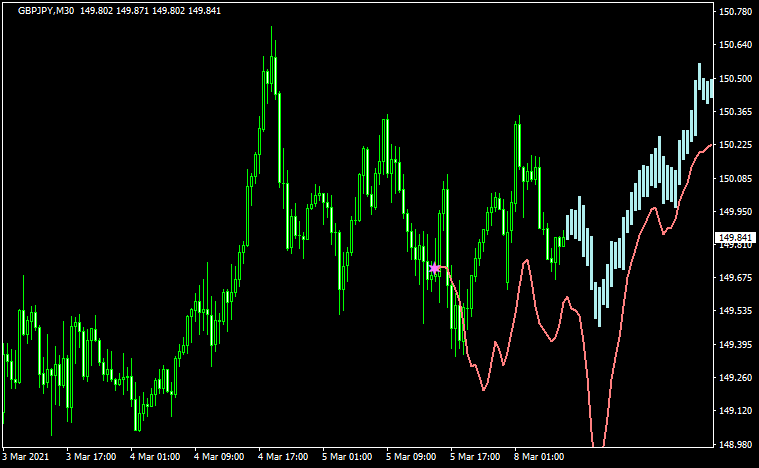This screenshot has width=759, height=468.
Task: Click the 149.950 price axis label
Action: coord(735,212)
